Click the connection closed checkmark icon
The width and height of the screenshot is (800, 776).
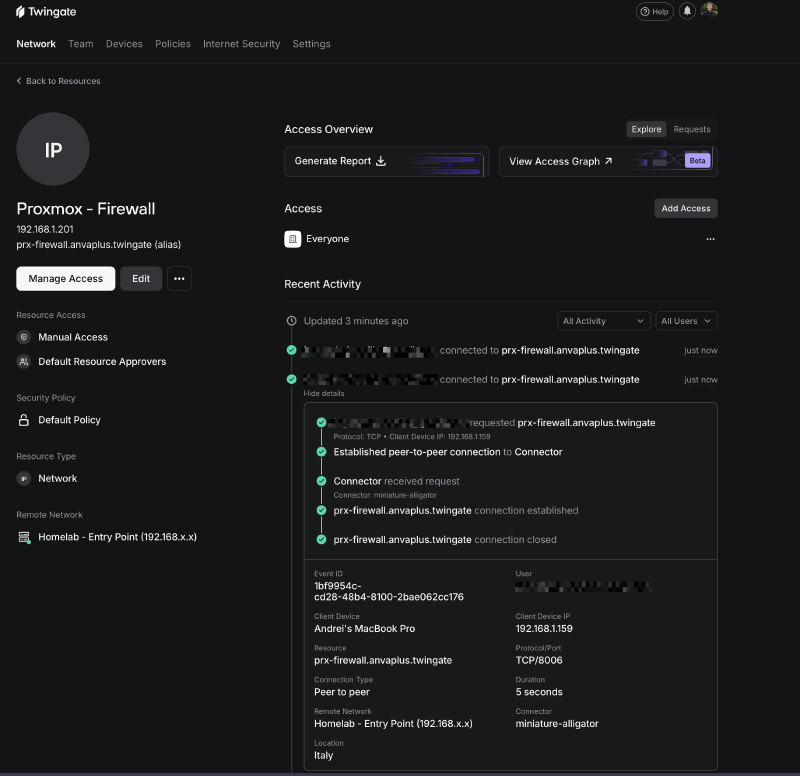point(321,539)
